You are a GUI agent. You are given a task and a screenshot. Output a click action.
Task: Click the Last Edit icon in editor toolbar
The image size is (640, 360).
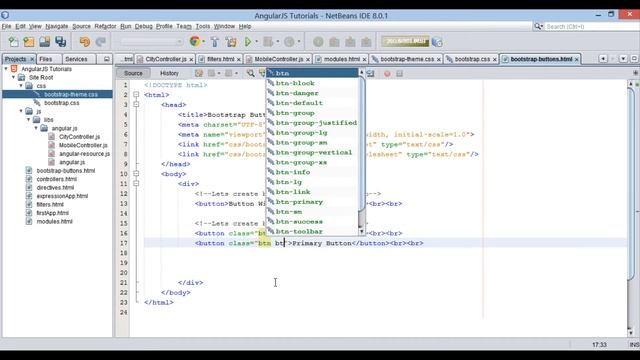pos(199,73)
